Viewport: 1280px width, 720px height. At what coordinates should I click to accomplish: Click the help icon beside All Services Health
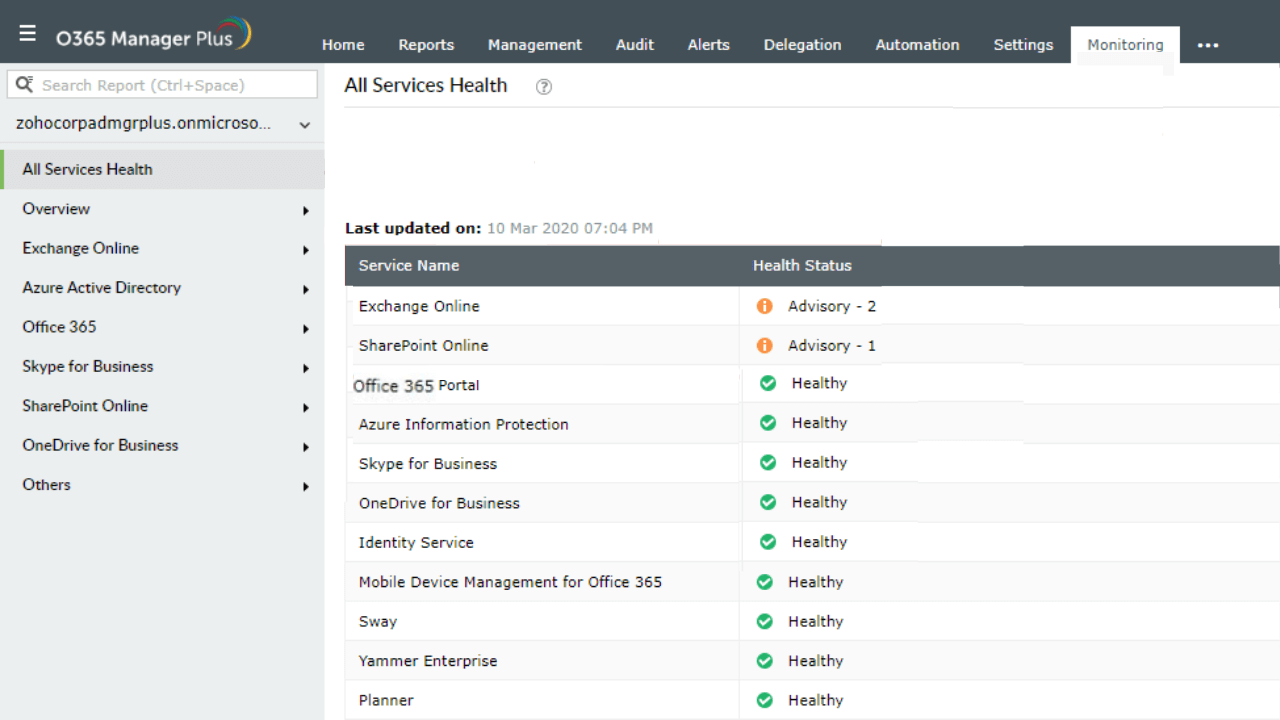544,87
